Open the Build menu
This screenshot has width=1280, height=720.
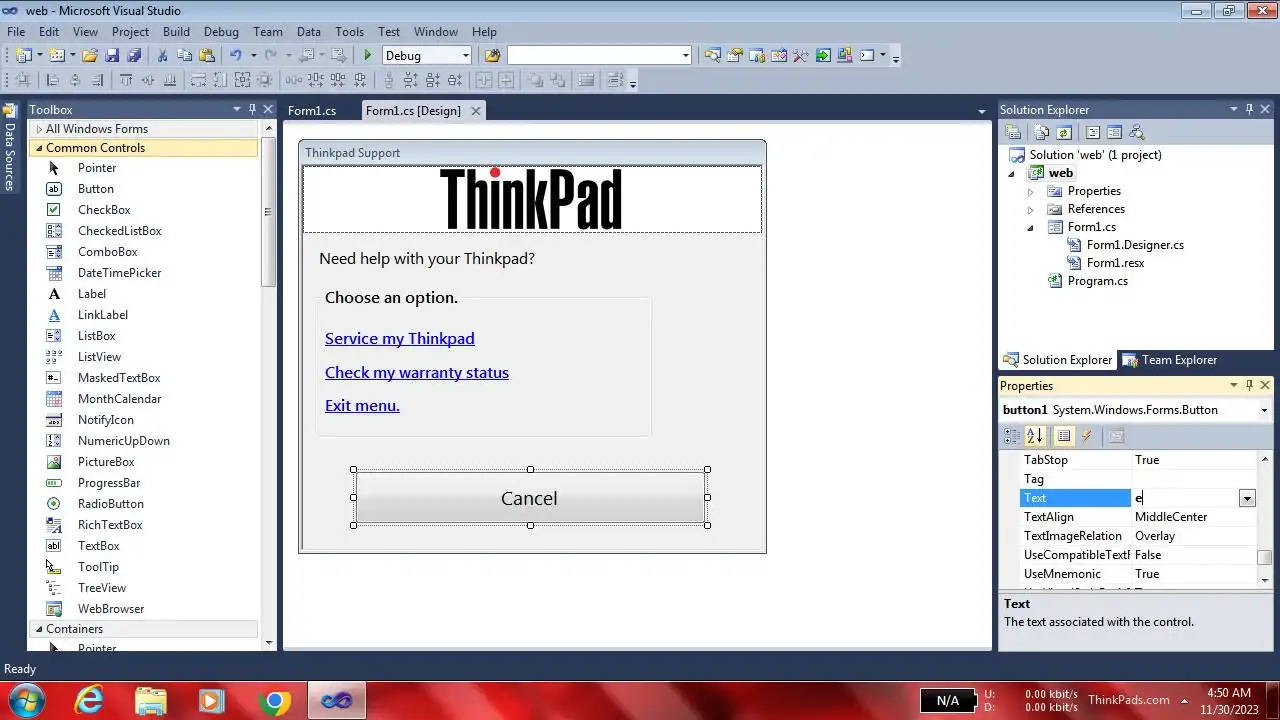click(x=176, y=32)
